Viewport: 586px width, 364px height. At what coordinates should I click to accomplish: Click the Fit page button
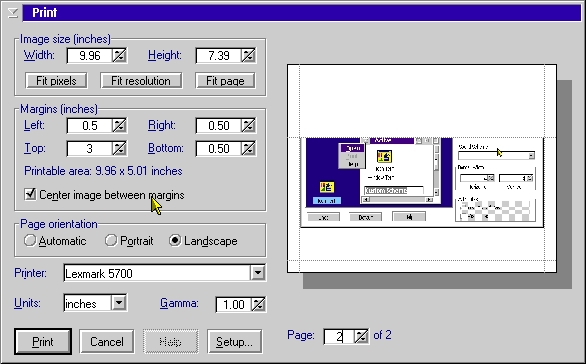point(225,81)
